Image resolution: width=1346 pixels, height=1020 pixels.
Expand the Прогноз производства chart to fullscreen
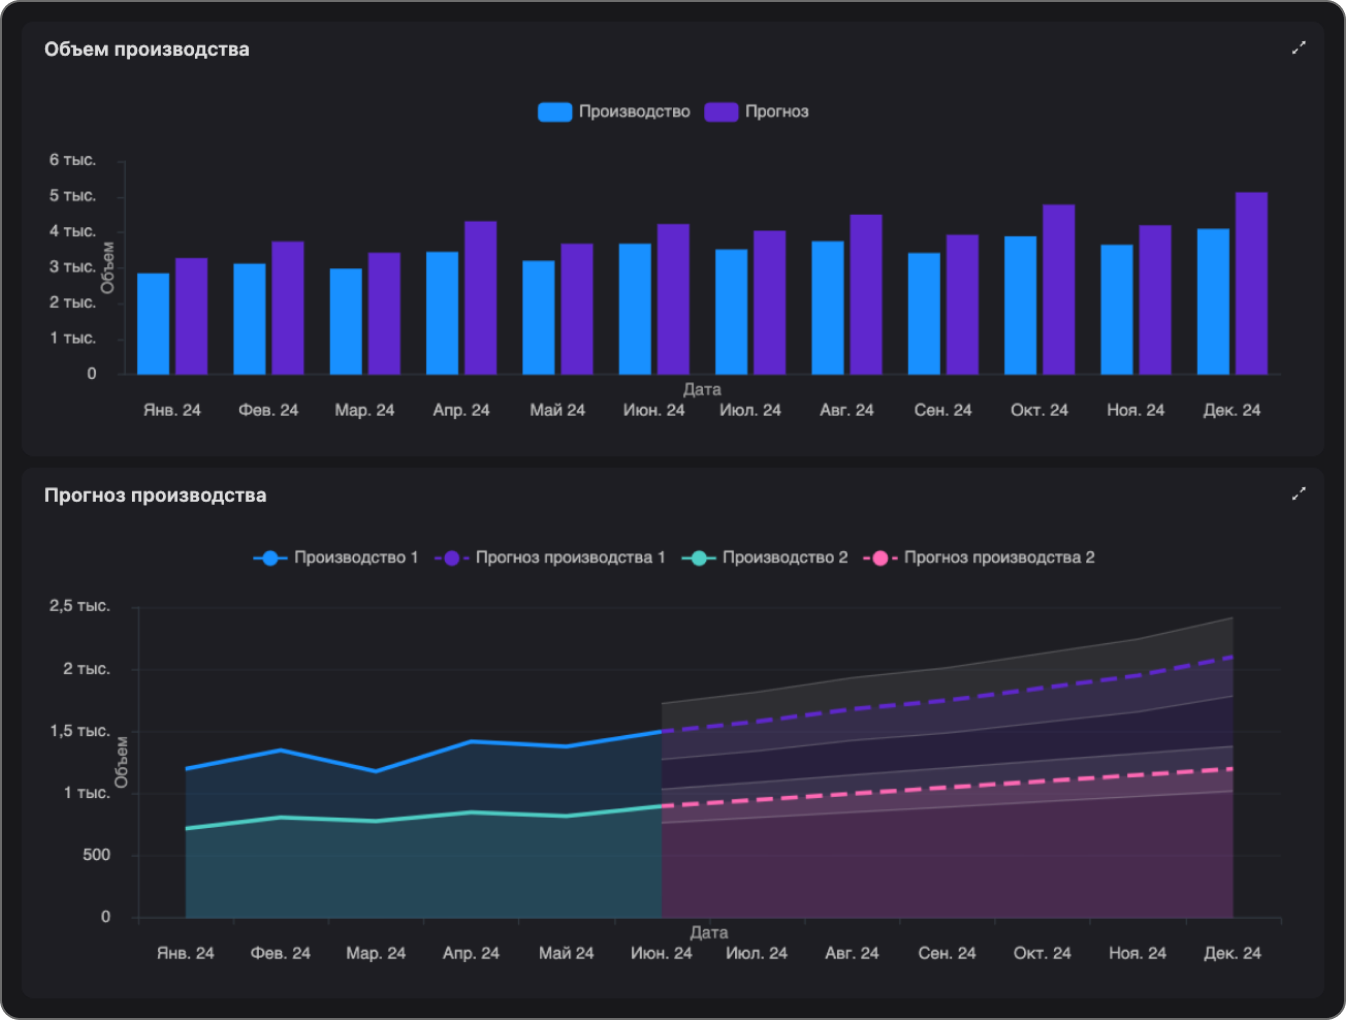click(x=1298, y=494)
